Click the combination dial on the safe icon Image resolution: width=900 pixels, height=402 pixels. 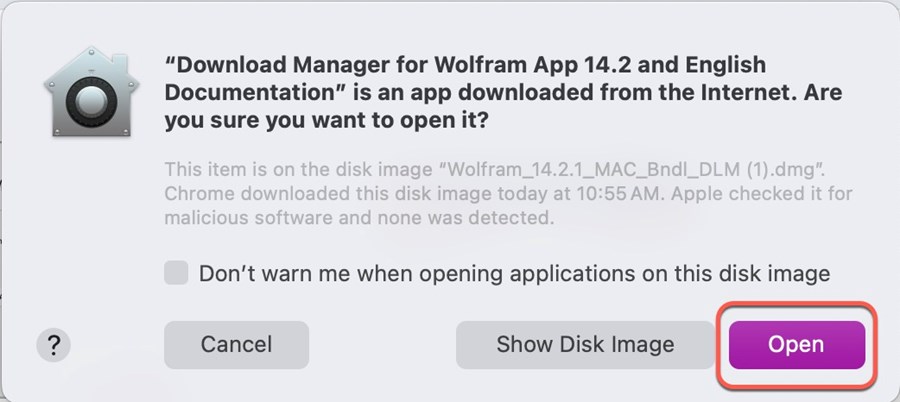(91, 103)
